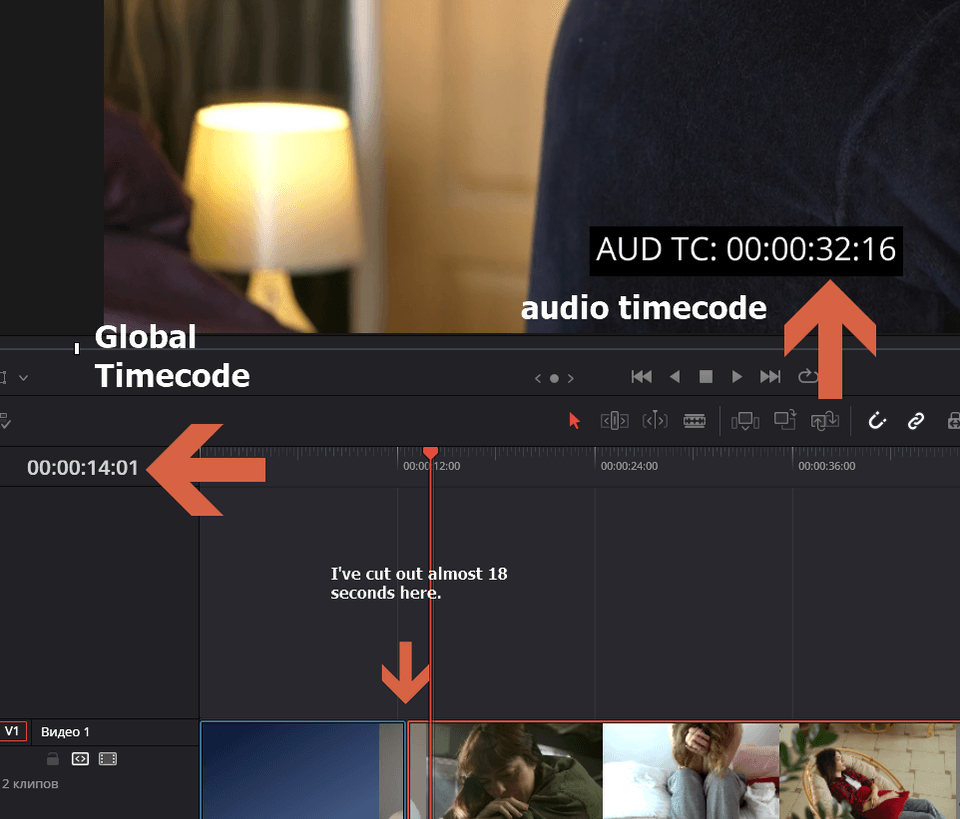Click the Overwrite Clip icon
Viewport: 960px width, 819px height.
[x=785, y=421]
